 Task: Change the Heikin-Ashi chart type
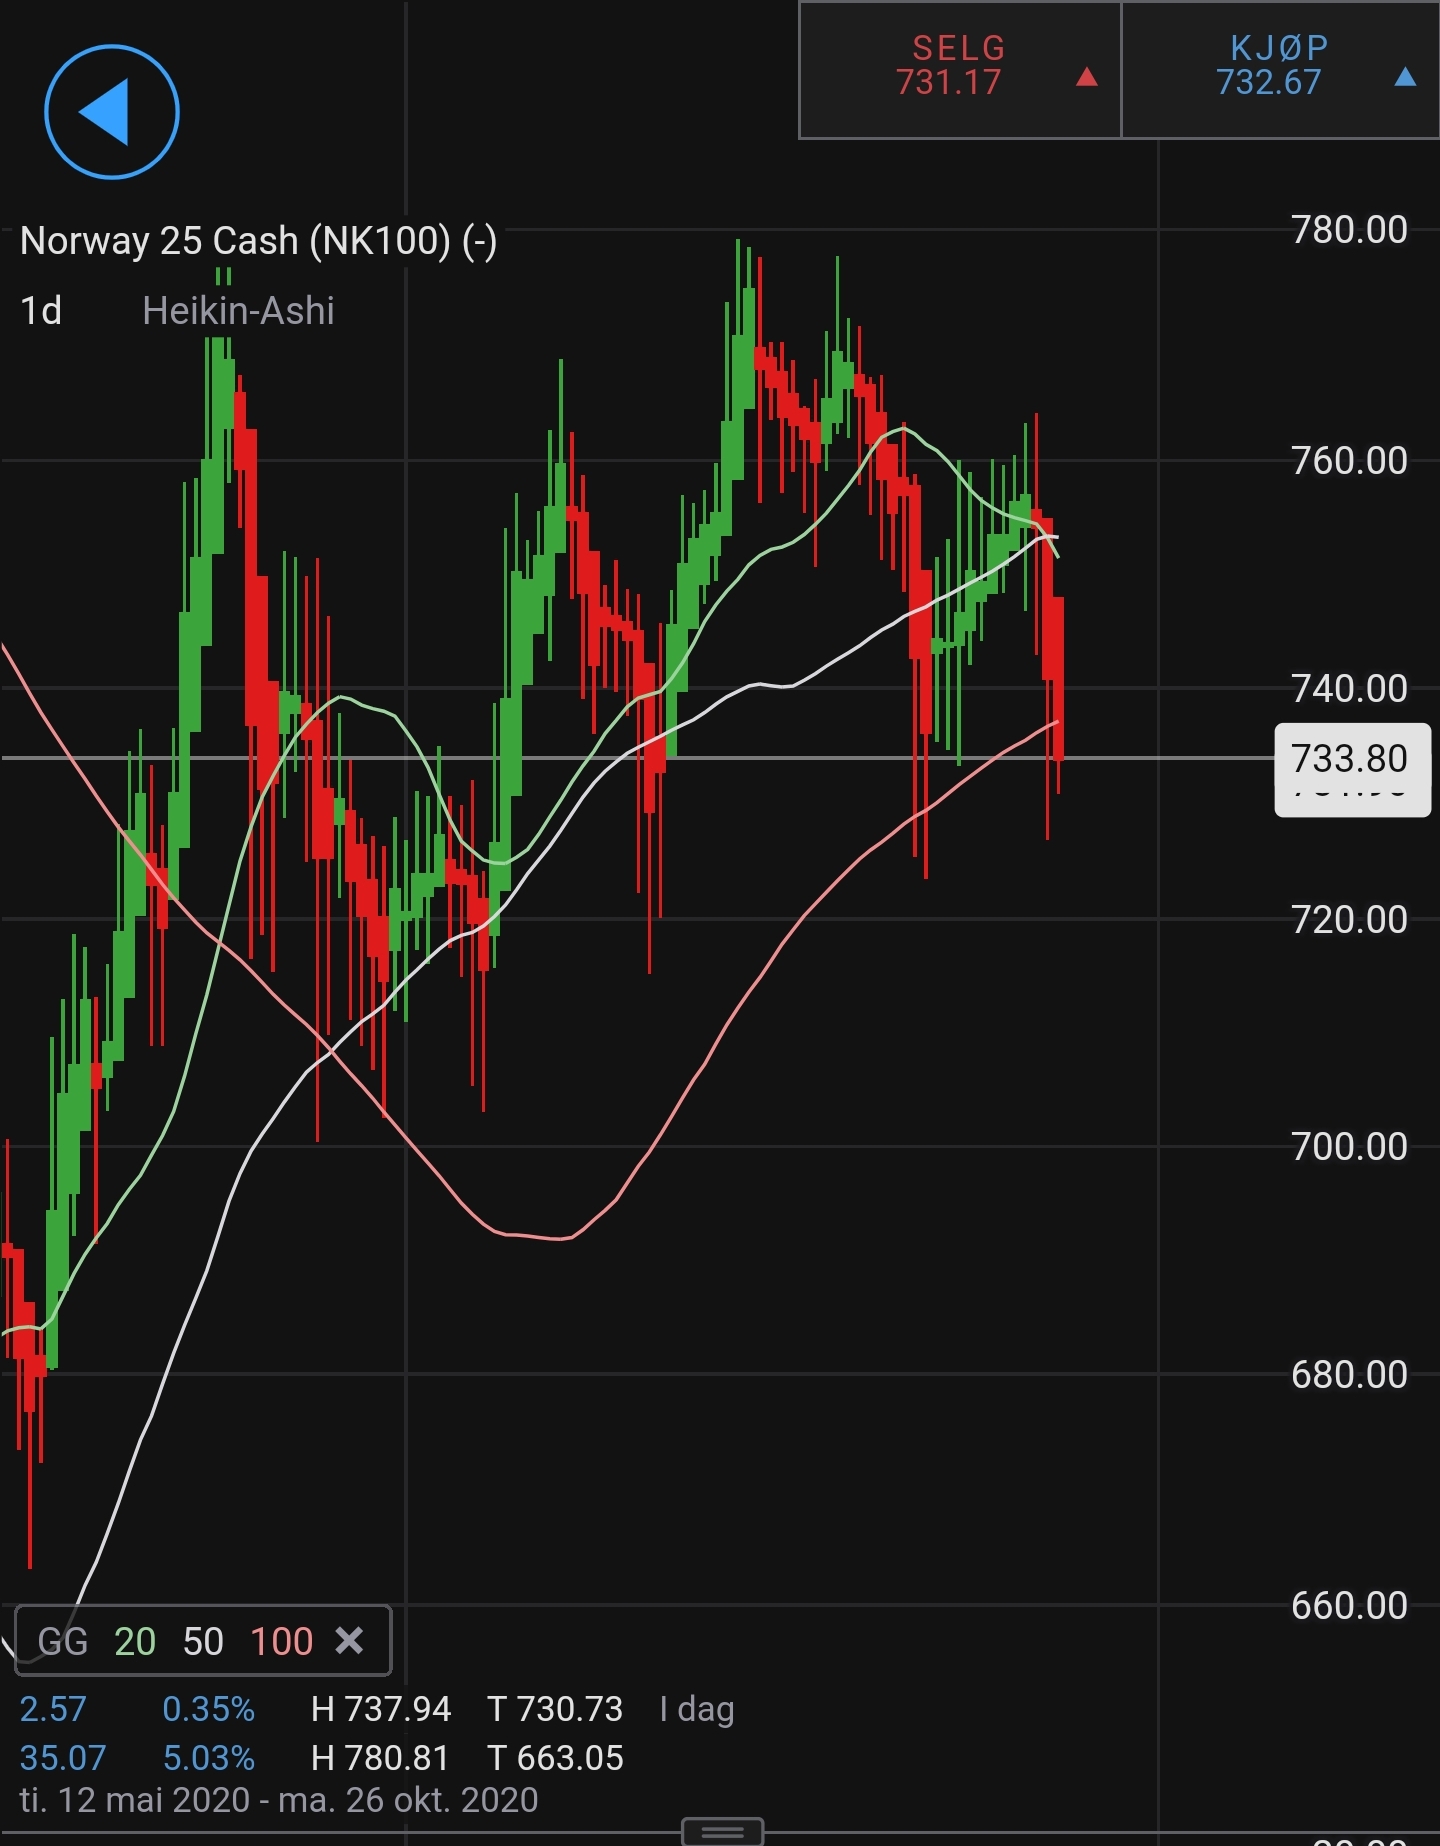238,311
